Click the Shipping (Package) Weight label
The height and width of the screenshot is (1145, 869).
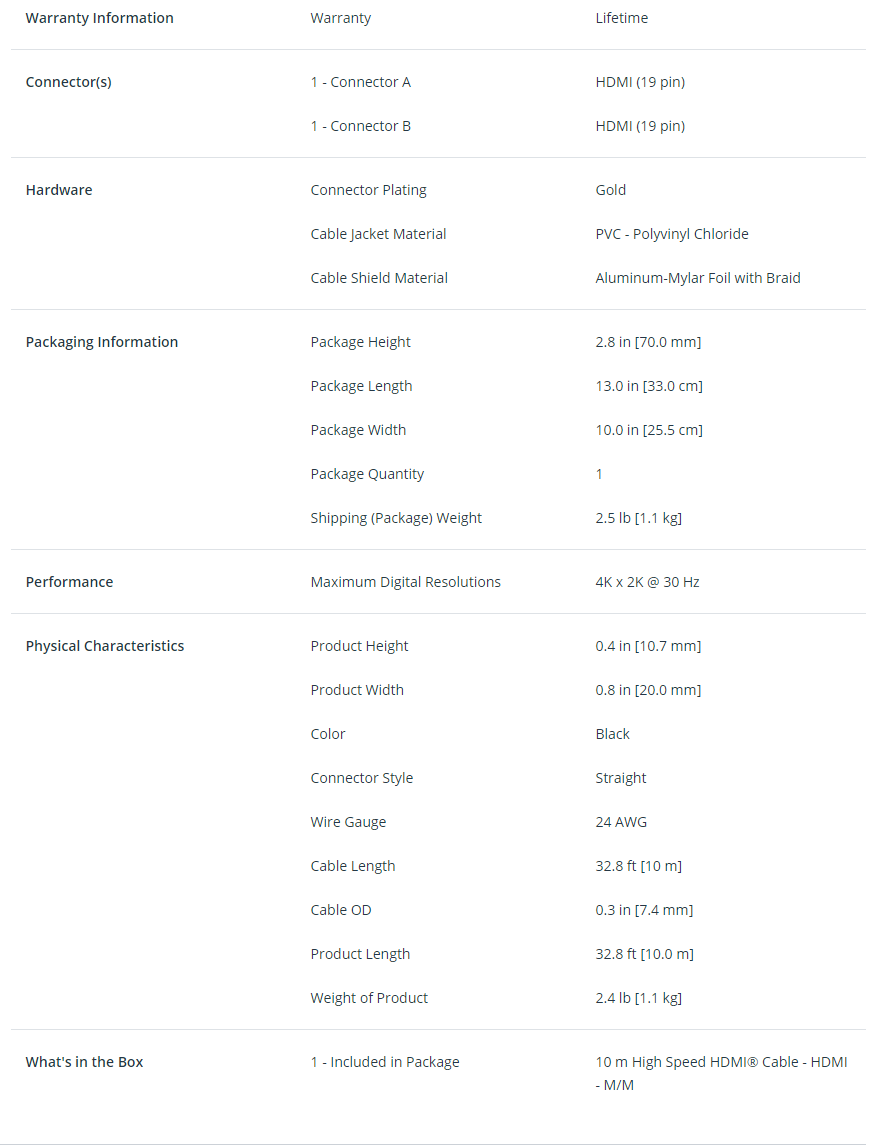396,518
